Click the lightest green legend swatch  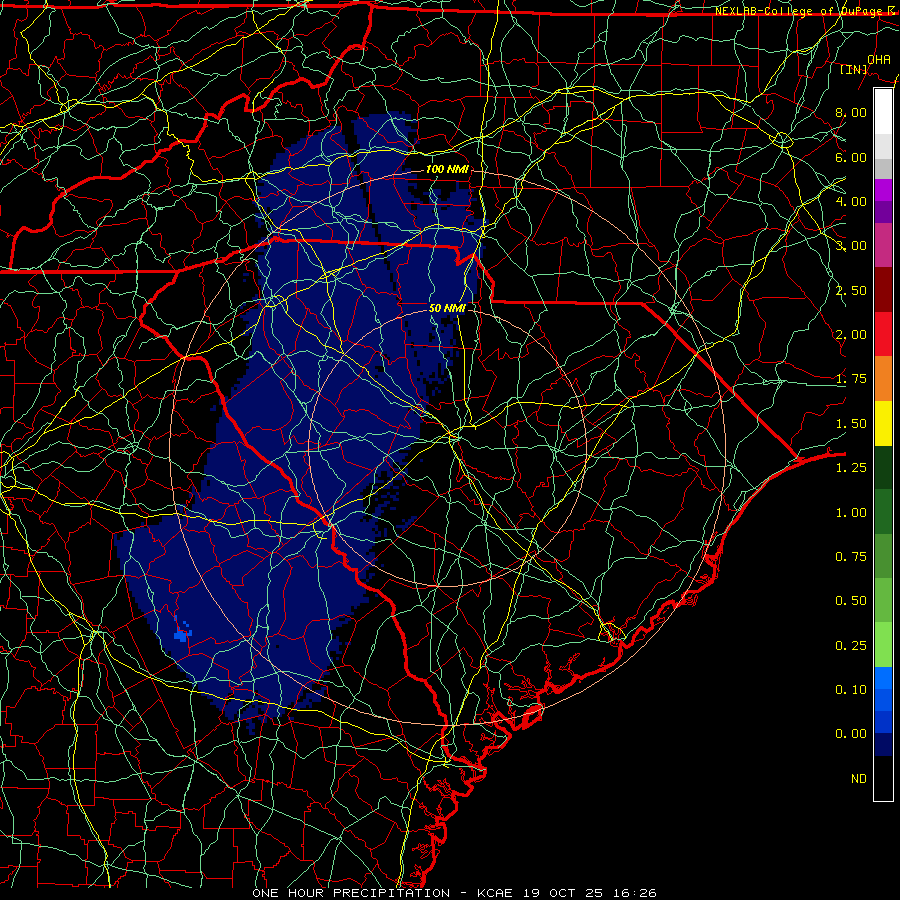(x=883, y=645)
